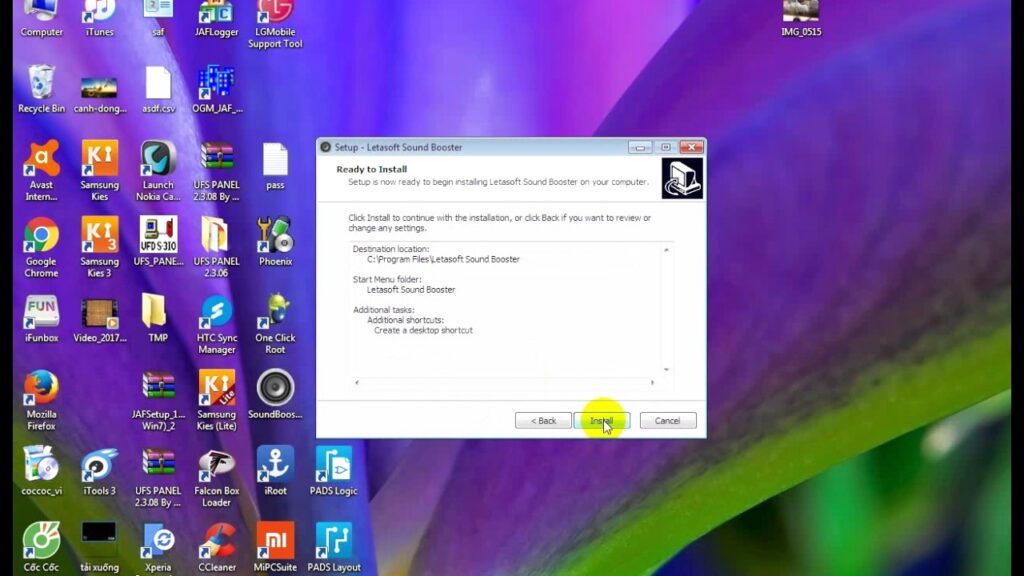The image size is (1024, 576).
Task: Open Samsung Kies (Lite) shortcut
Action: (x=216, y=400)
